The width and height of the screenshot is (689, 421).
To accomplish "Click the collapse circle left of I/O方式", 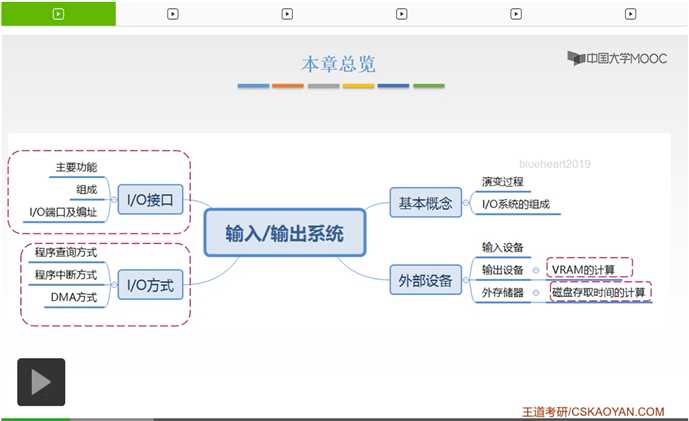I will click(114, 285).
